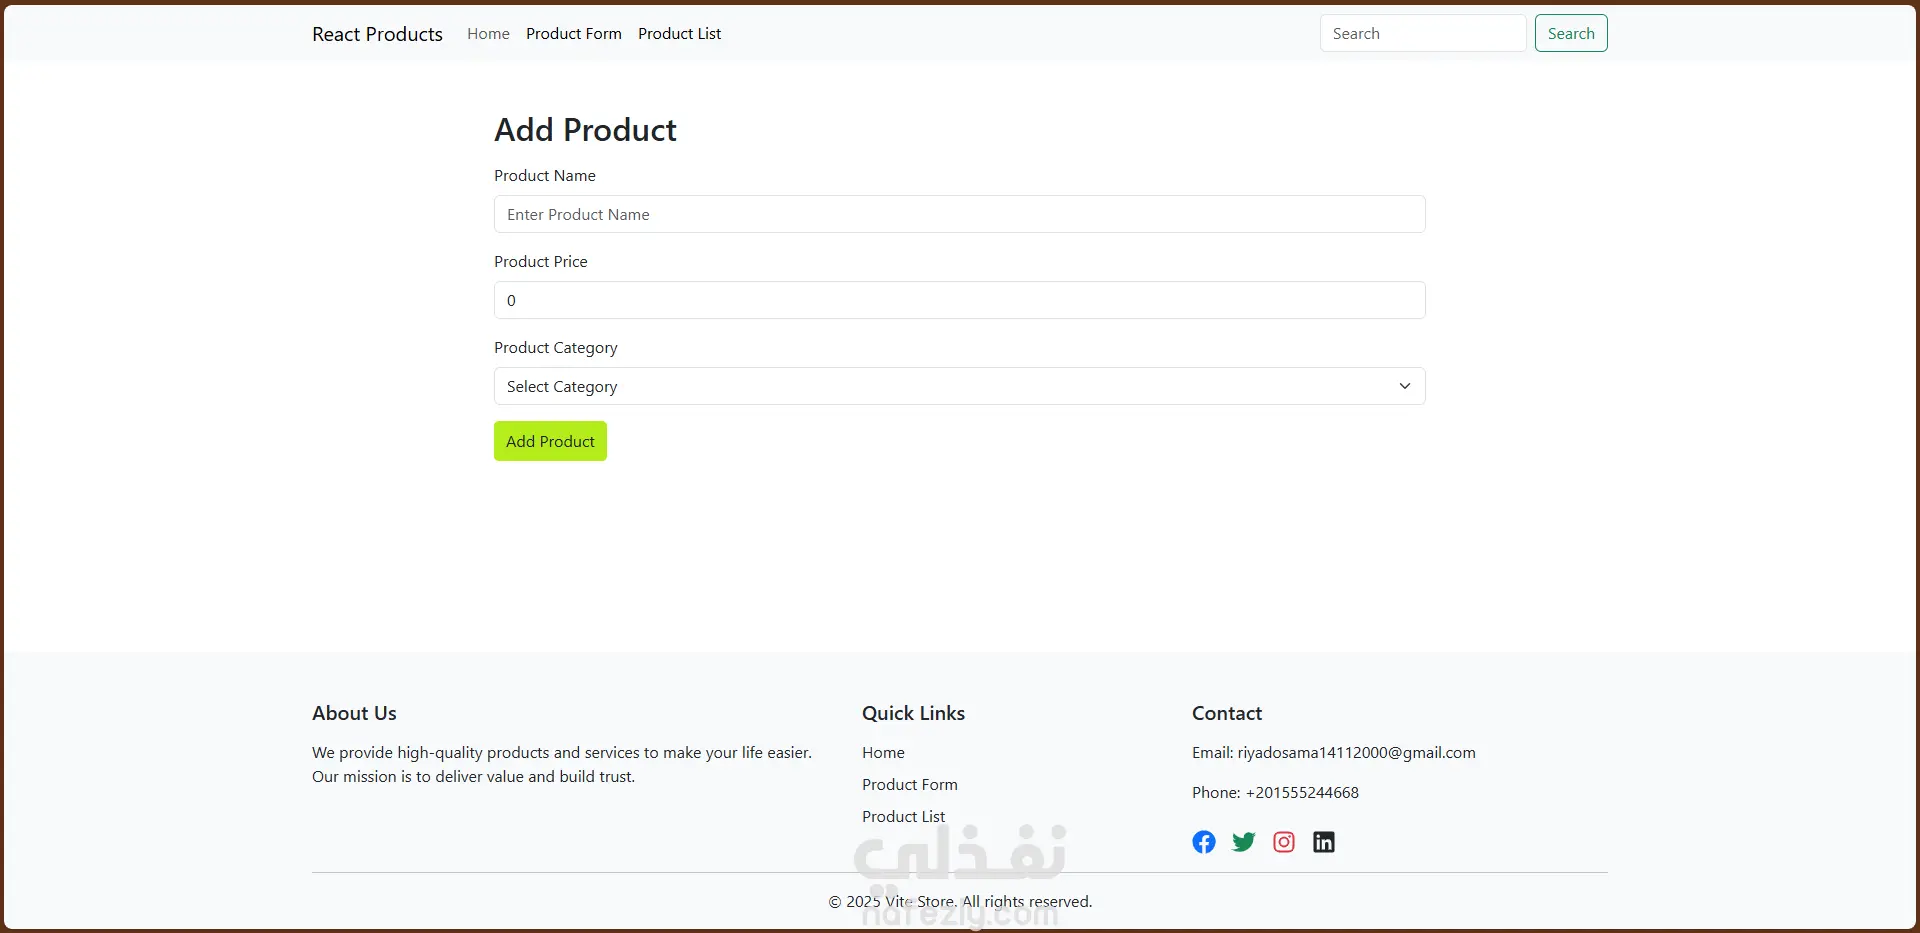Follow the footer Home quick link

tap(883, 753)
